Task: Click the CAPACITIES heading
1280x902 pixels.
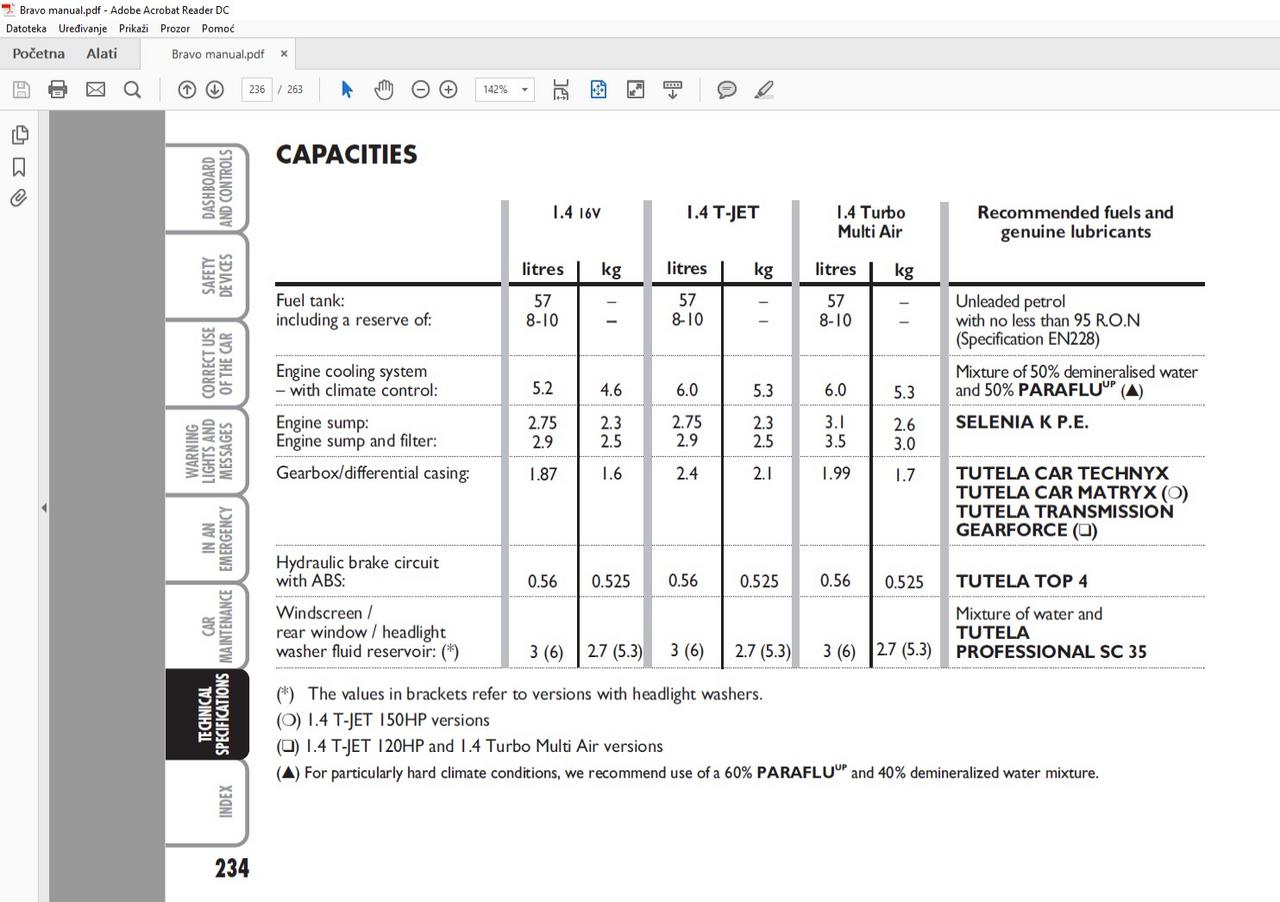Action: pos(346,155)
